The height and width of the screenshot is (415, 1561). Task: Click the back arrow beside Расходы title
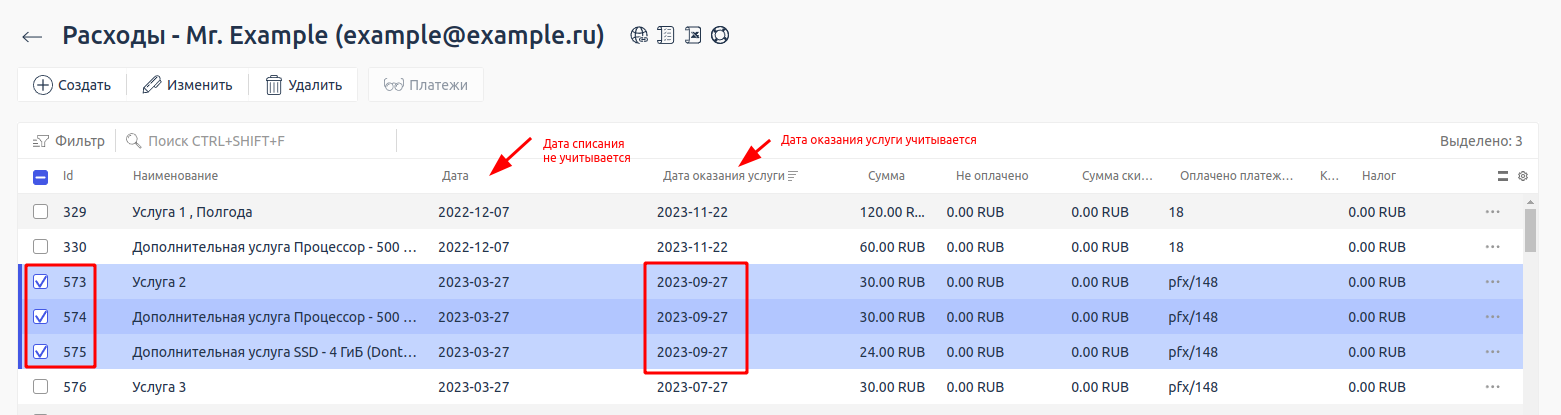pyautogui.click(x=32, y=36)
